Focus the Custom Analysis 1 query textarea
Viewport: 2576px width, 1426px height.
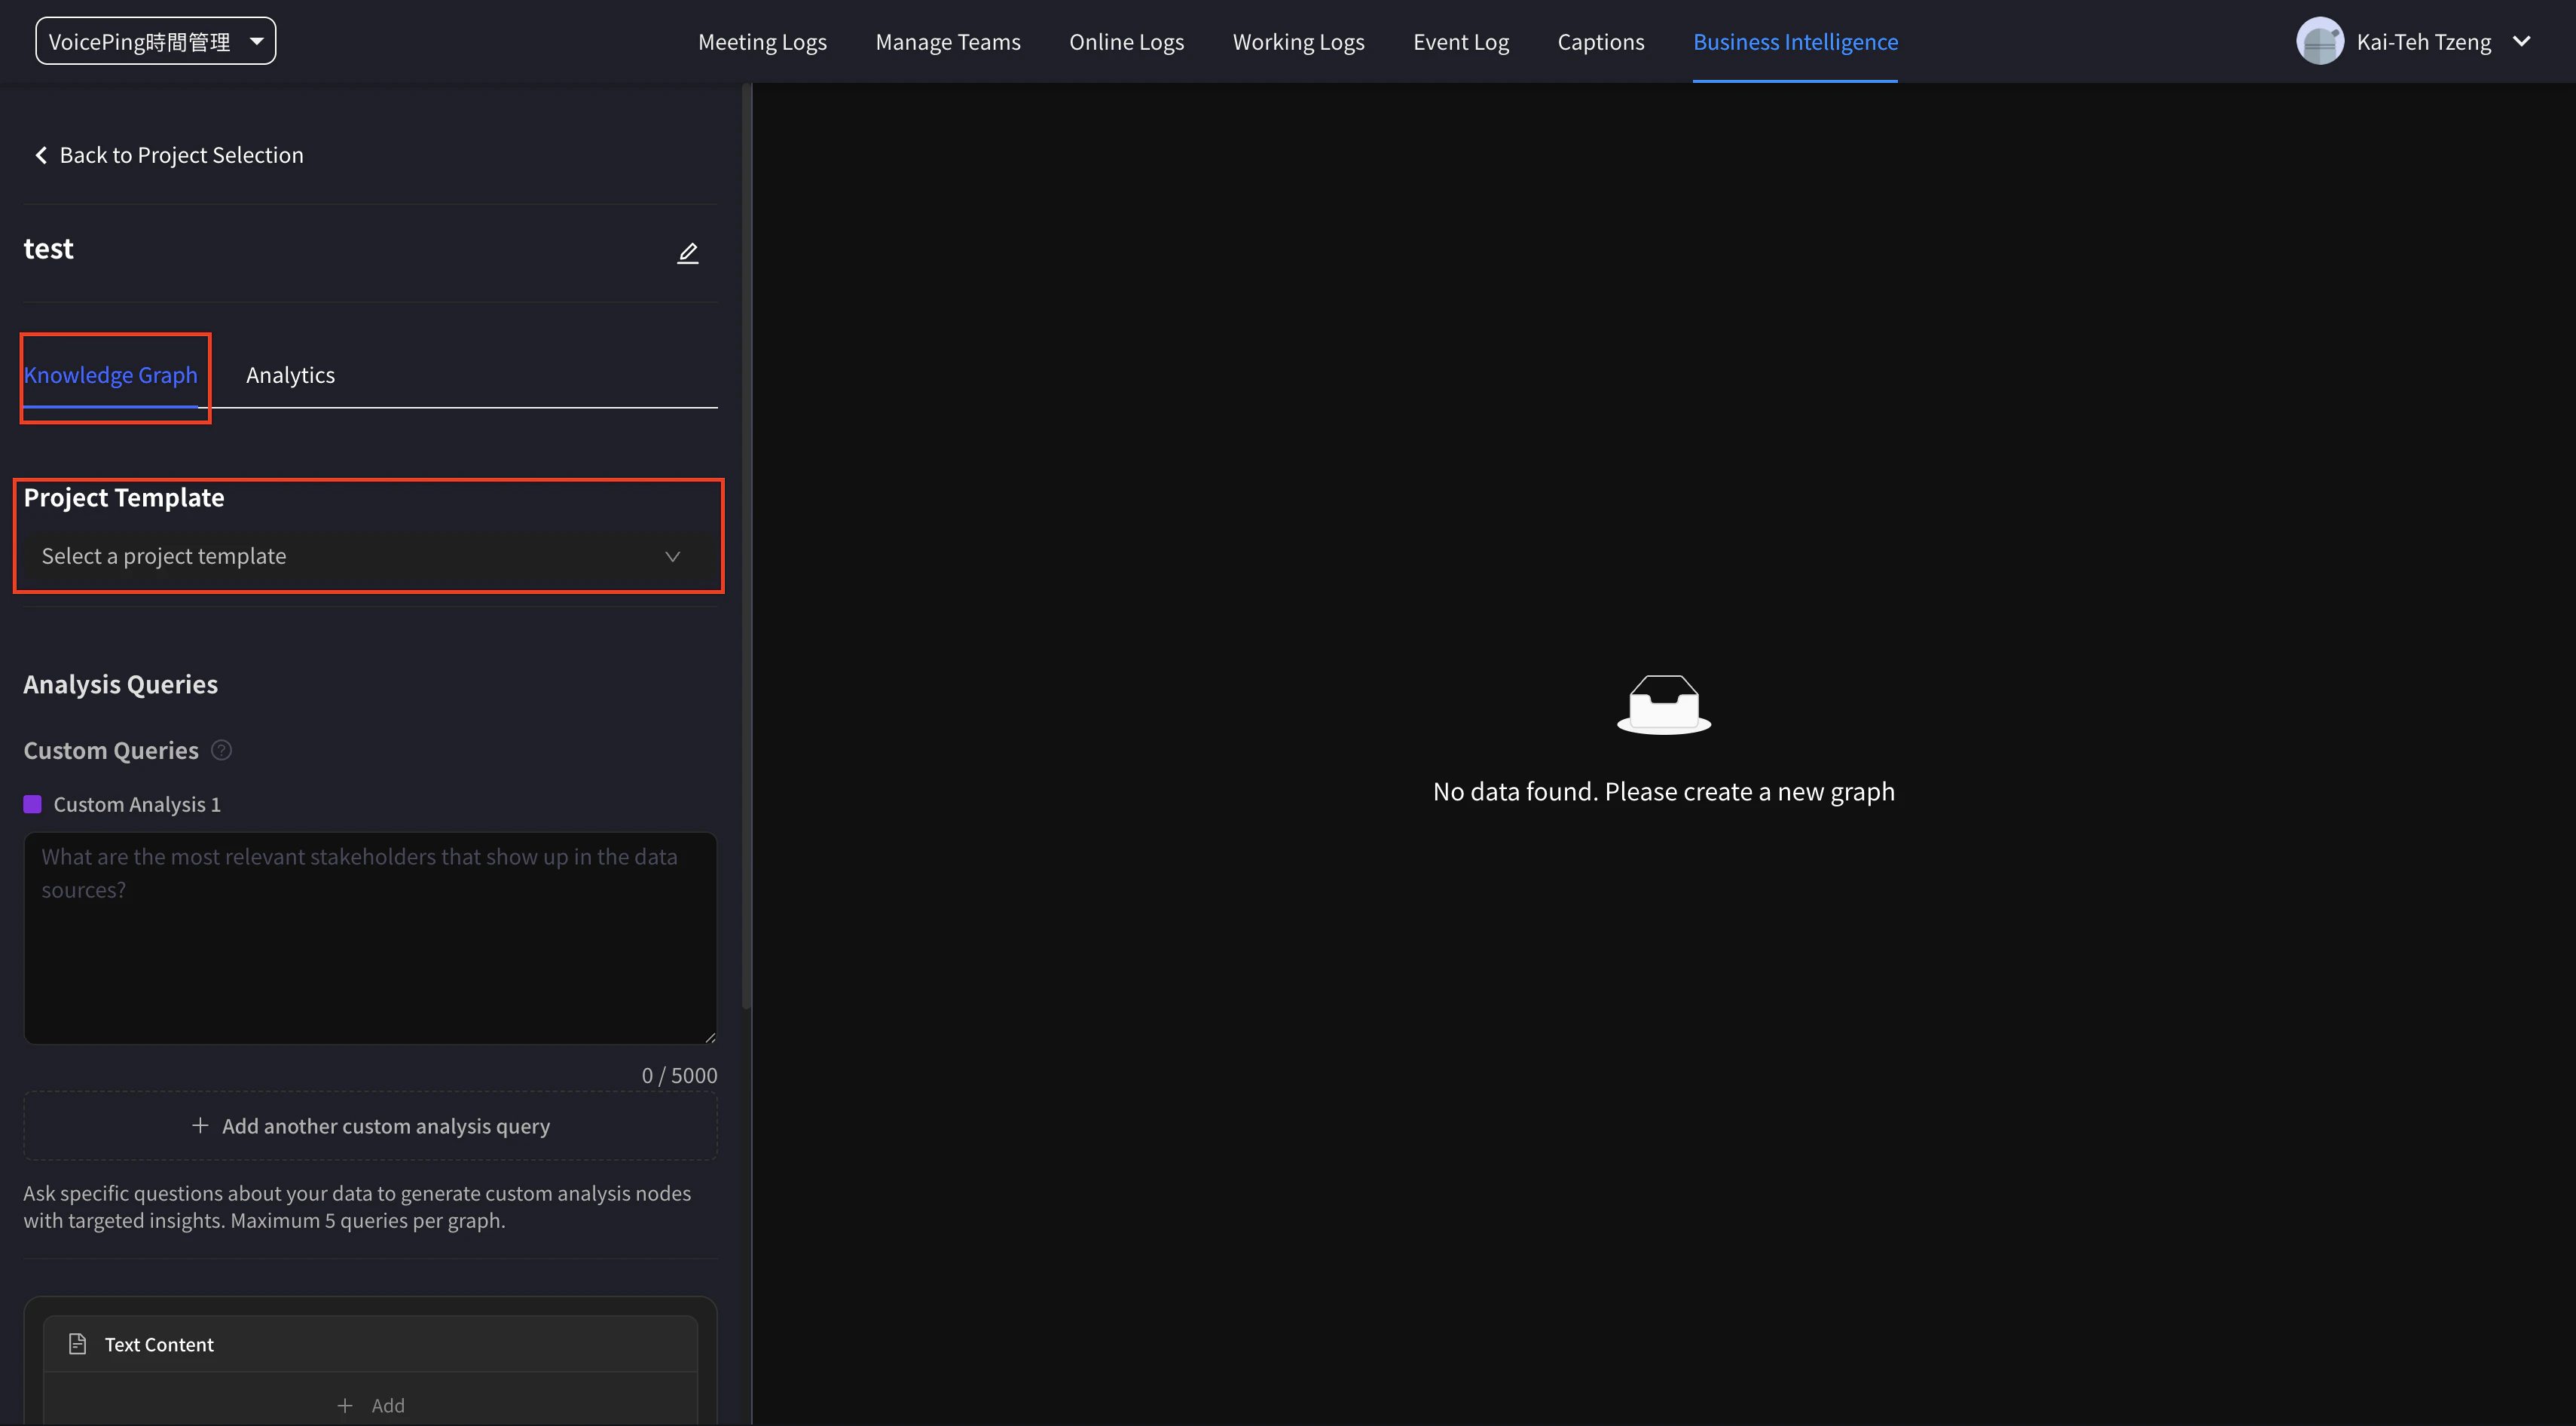pos(370,938)
